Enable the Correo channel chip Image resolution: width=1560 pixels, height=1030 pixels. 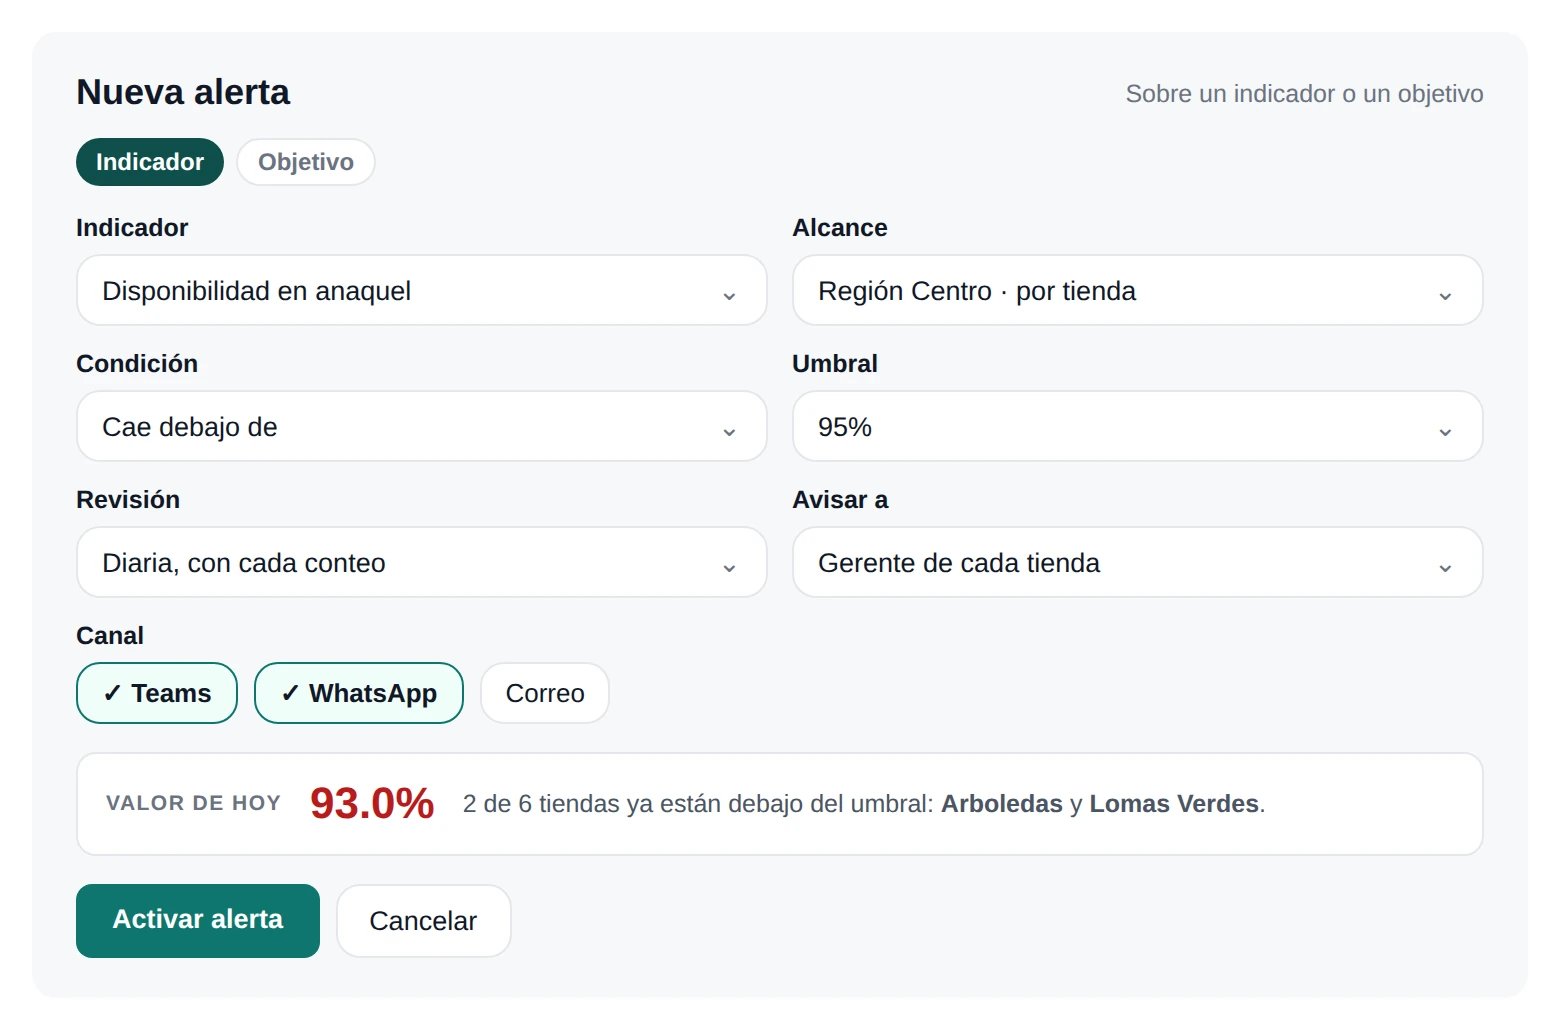point(545,693)
